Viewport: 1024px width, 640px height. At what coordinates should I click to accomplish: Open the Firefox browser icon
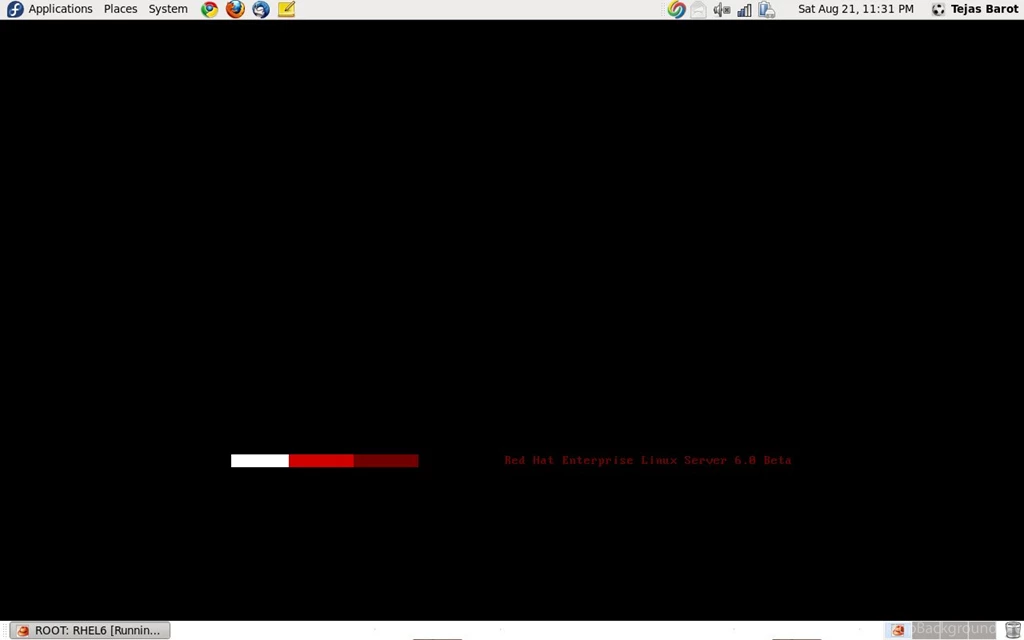[235, 9]
